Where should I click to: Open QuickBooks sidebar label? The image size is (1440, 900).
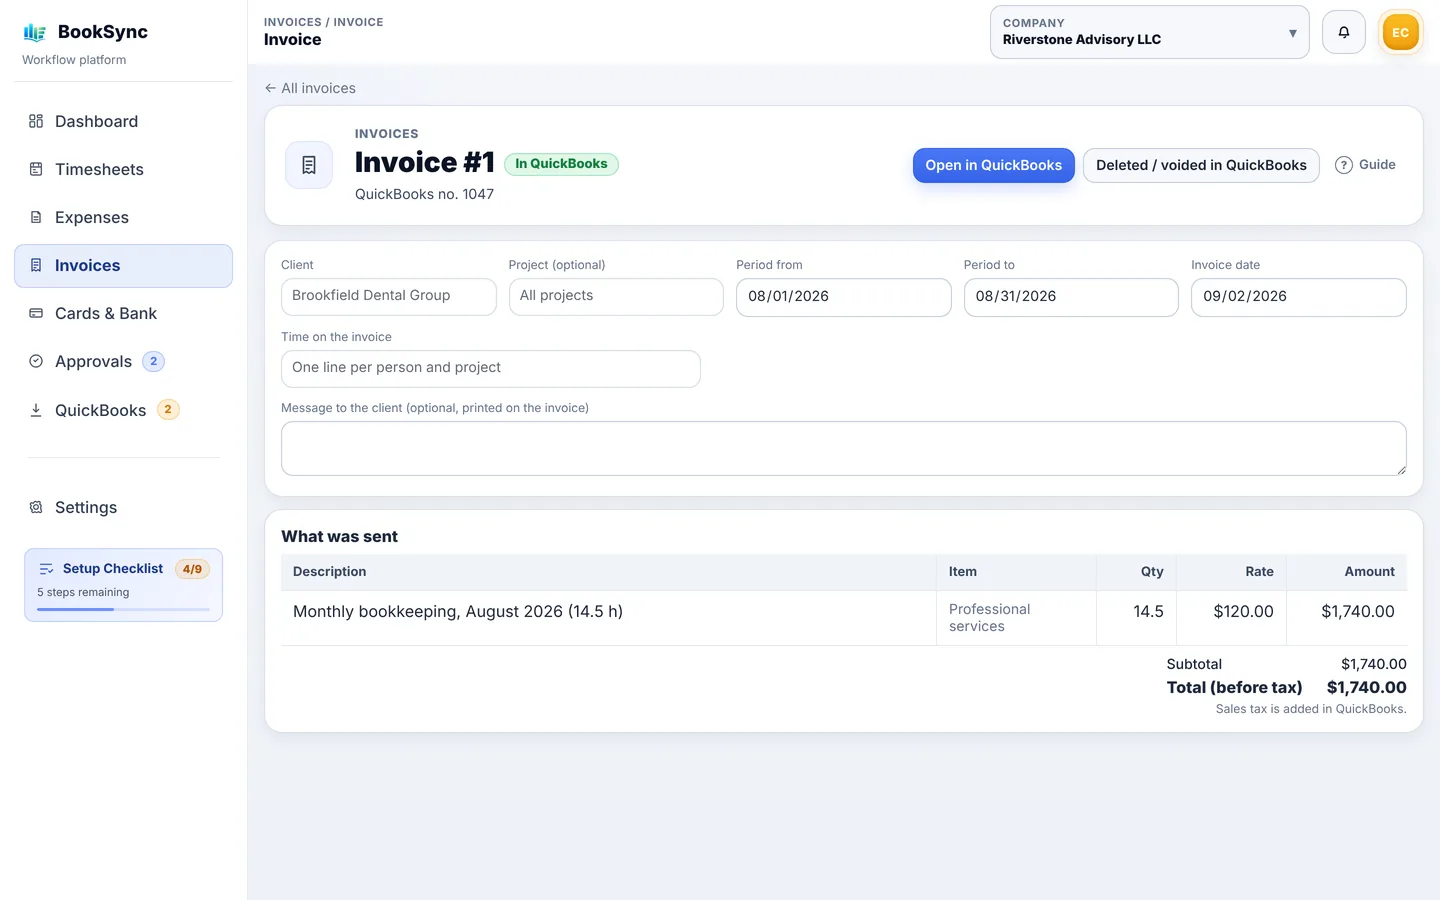[x=100, y=410]
